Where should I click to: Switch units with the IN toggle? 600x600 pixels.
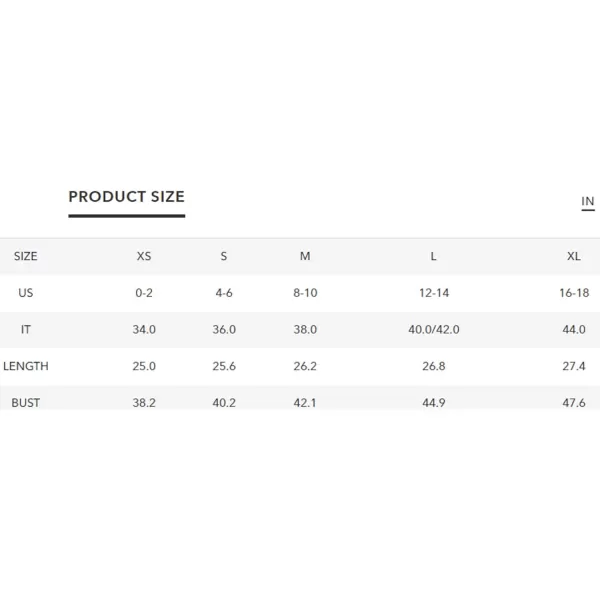[x=588, y=201]
